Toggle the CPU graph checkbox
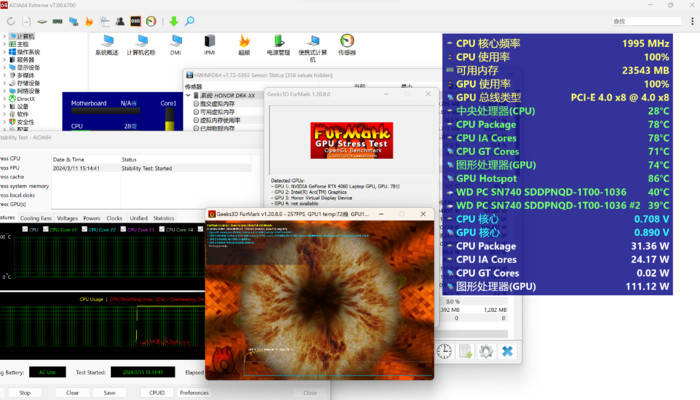This screenshot has height=400, width=700. click(25, 229)
